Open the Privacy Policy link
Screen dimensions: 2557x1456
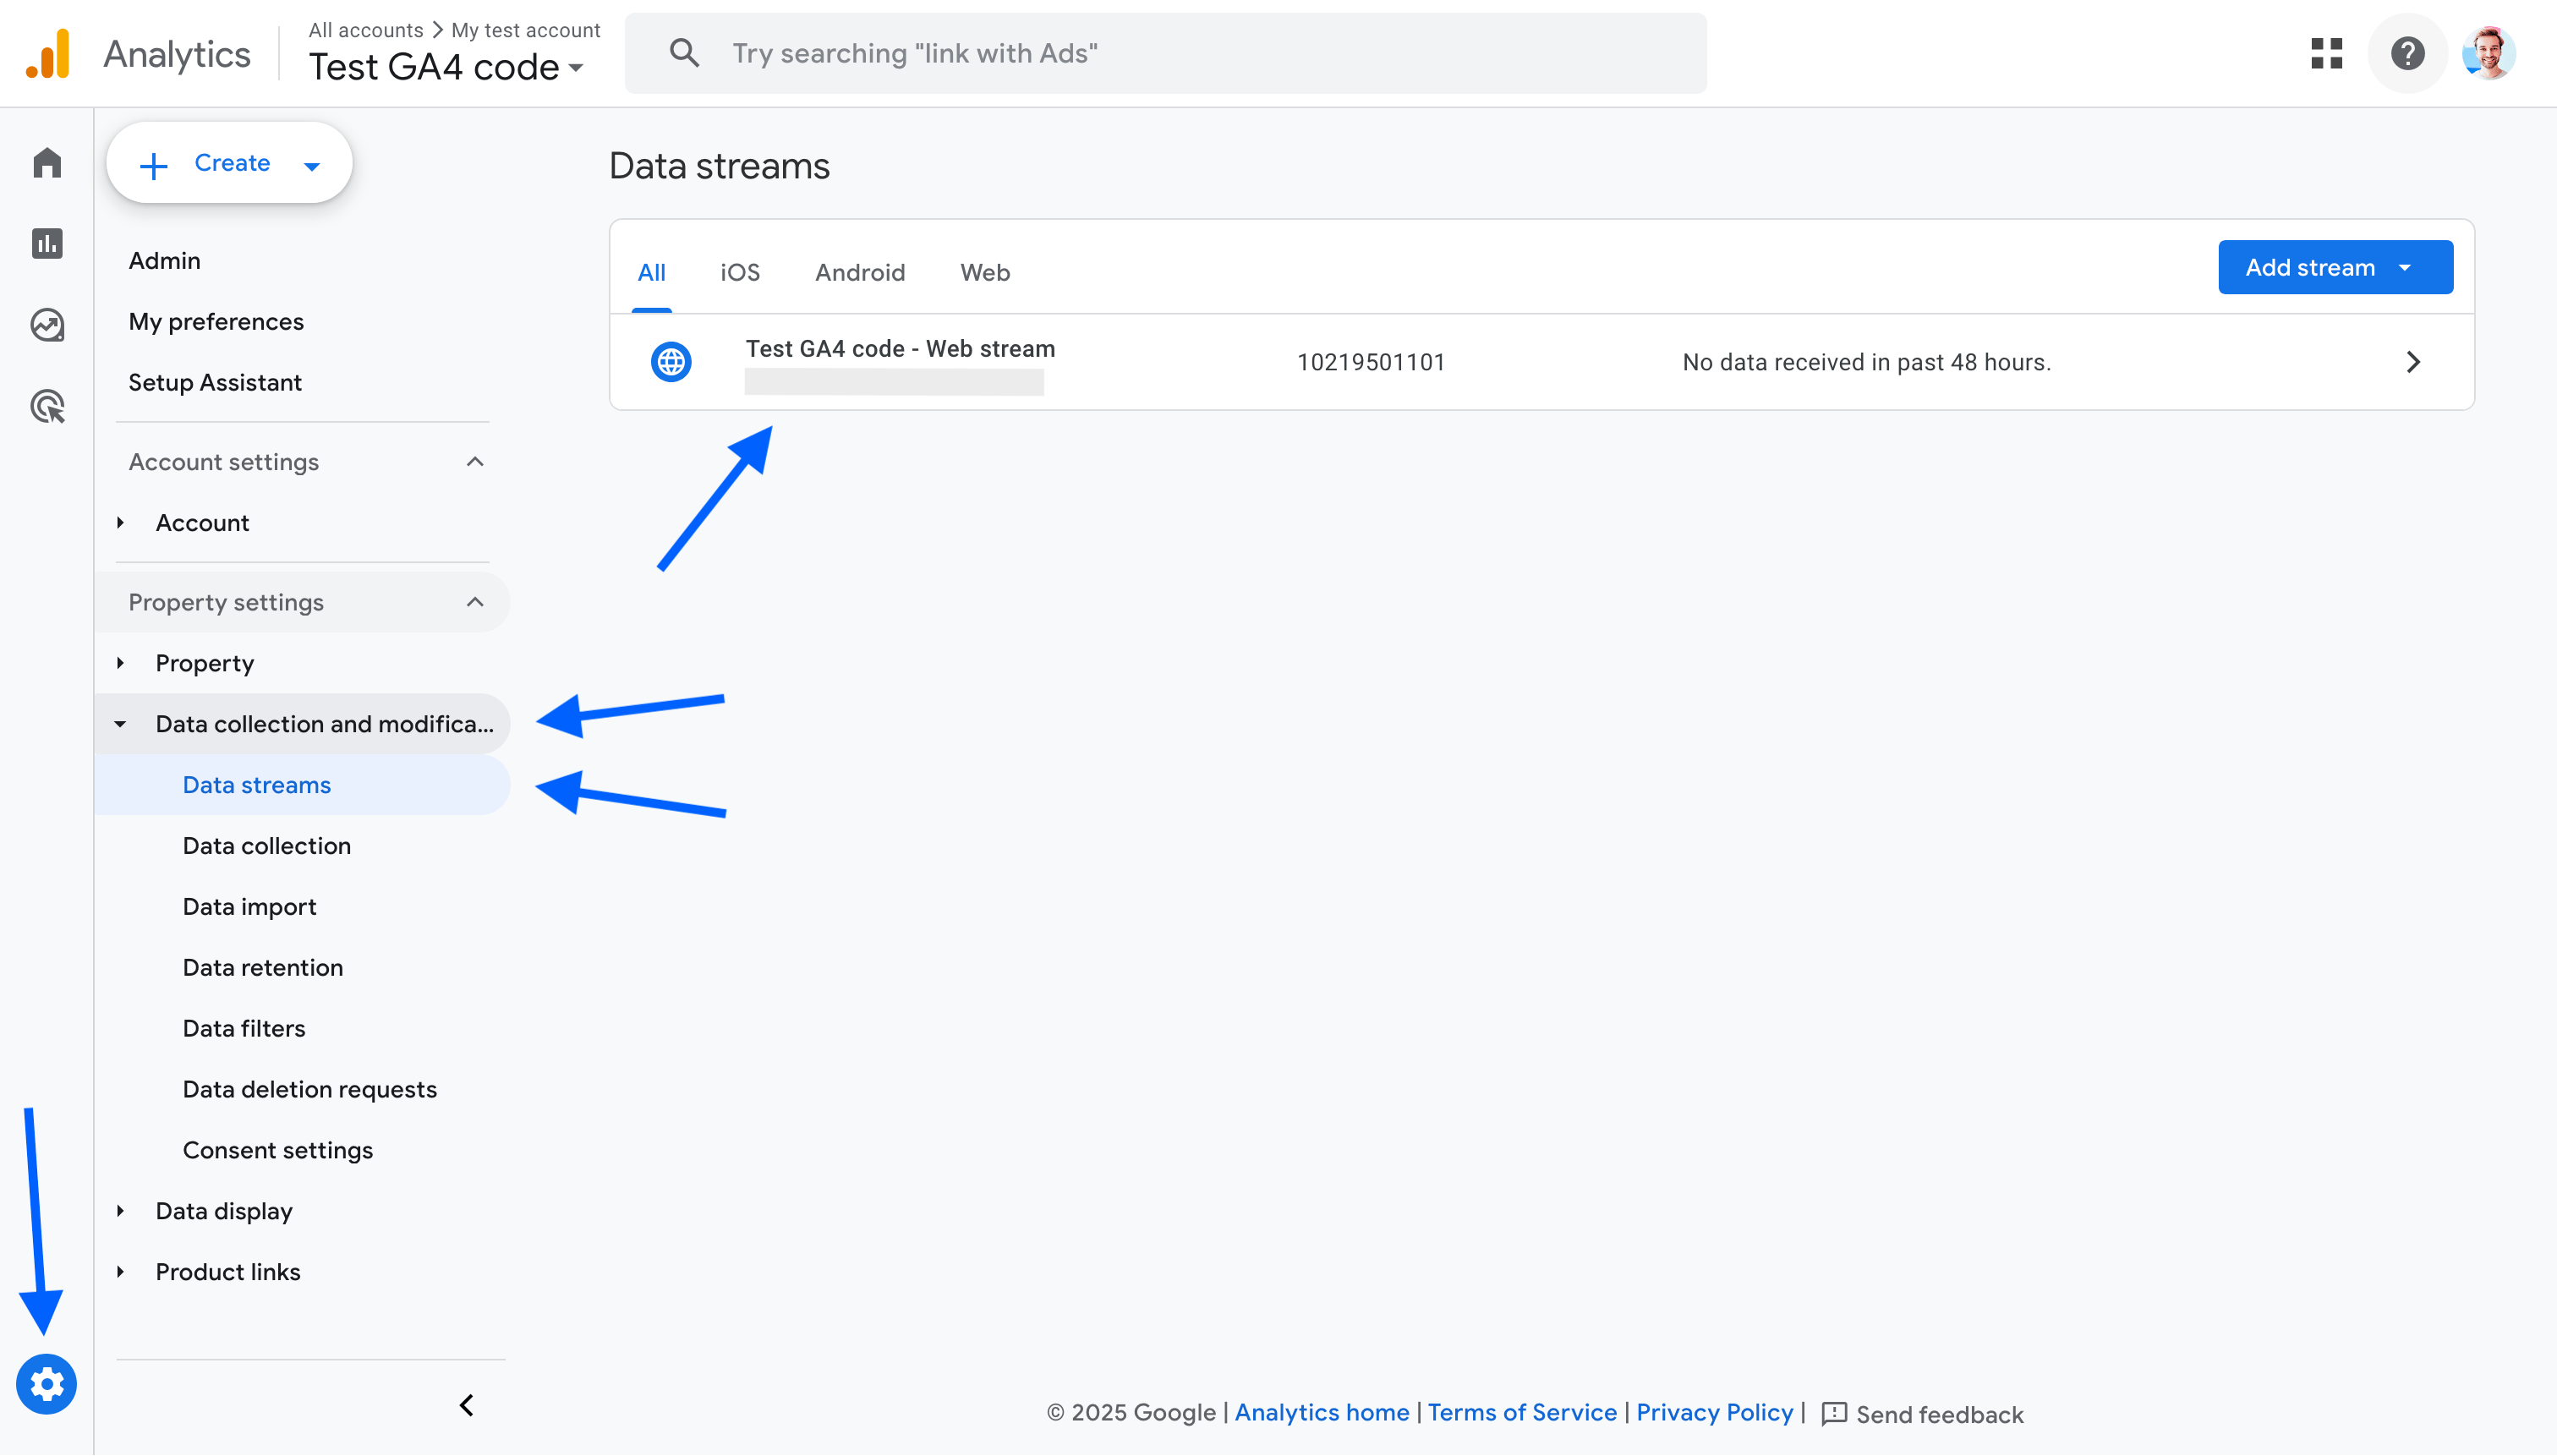pyautogui.click(x=1715, y=1412)
